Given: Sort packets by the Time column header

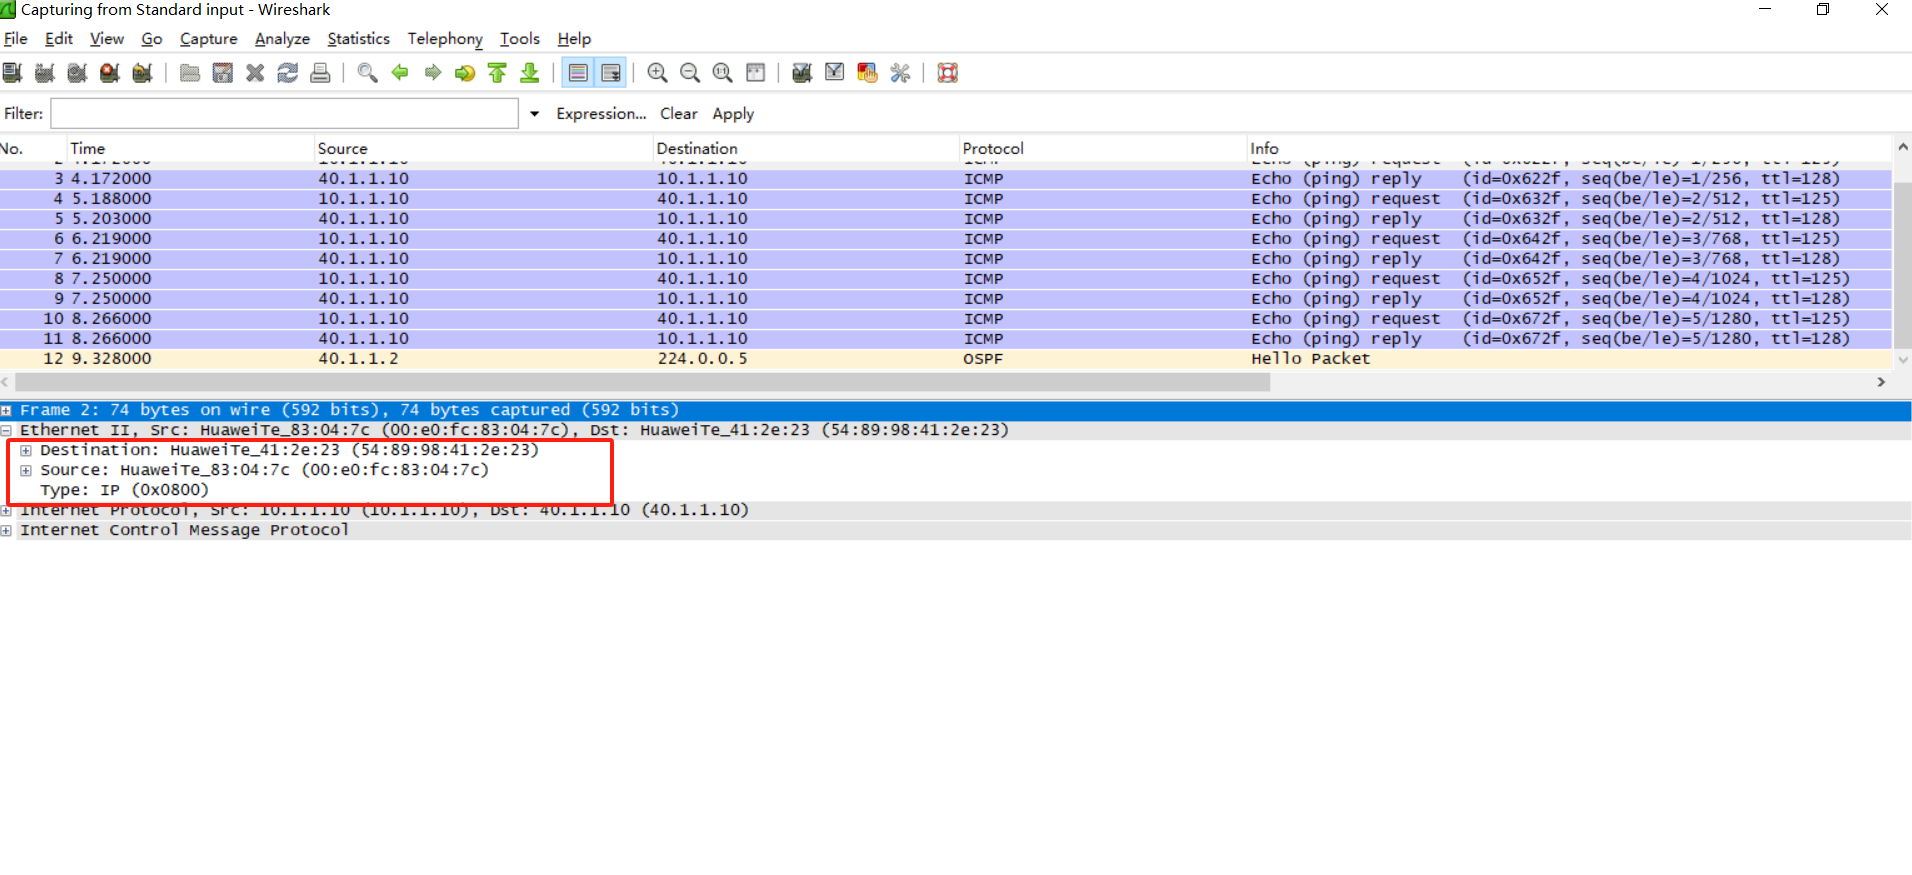Looking at the screenshot, I should (x=191, y=148).
